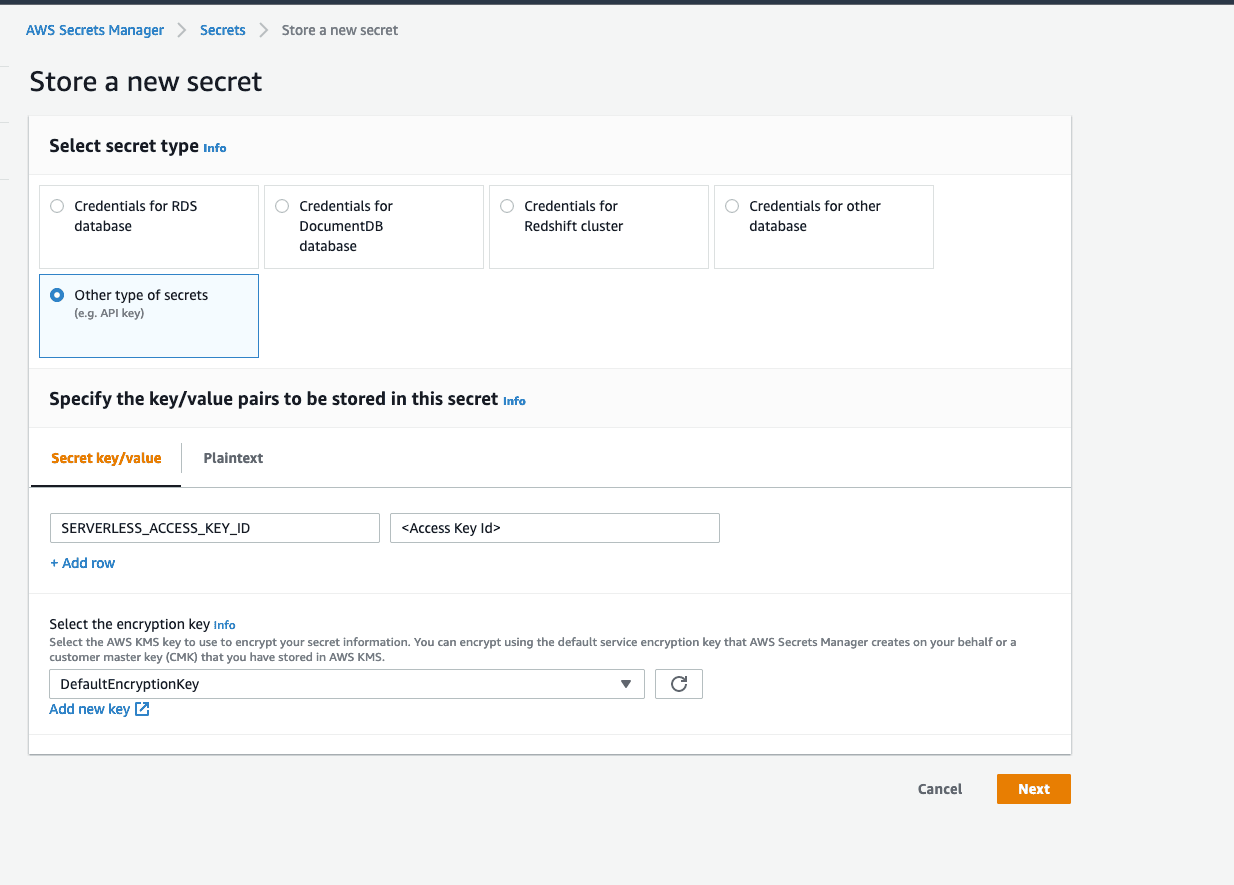
Task: Click the + Add row link
Action: (x=83, y=563)
